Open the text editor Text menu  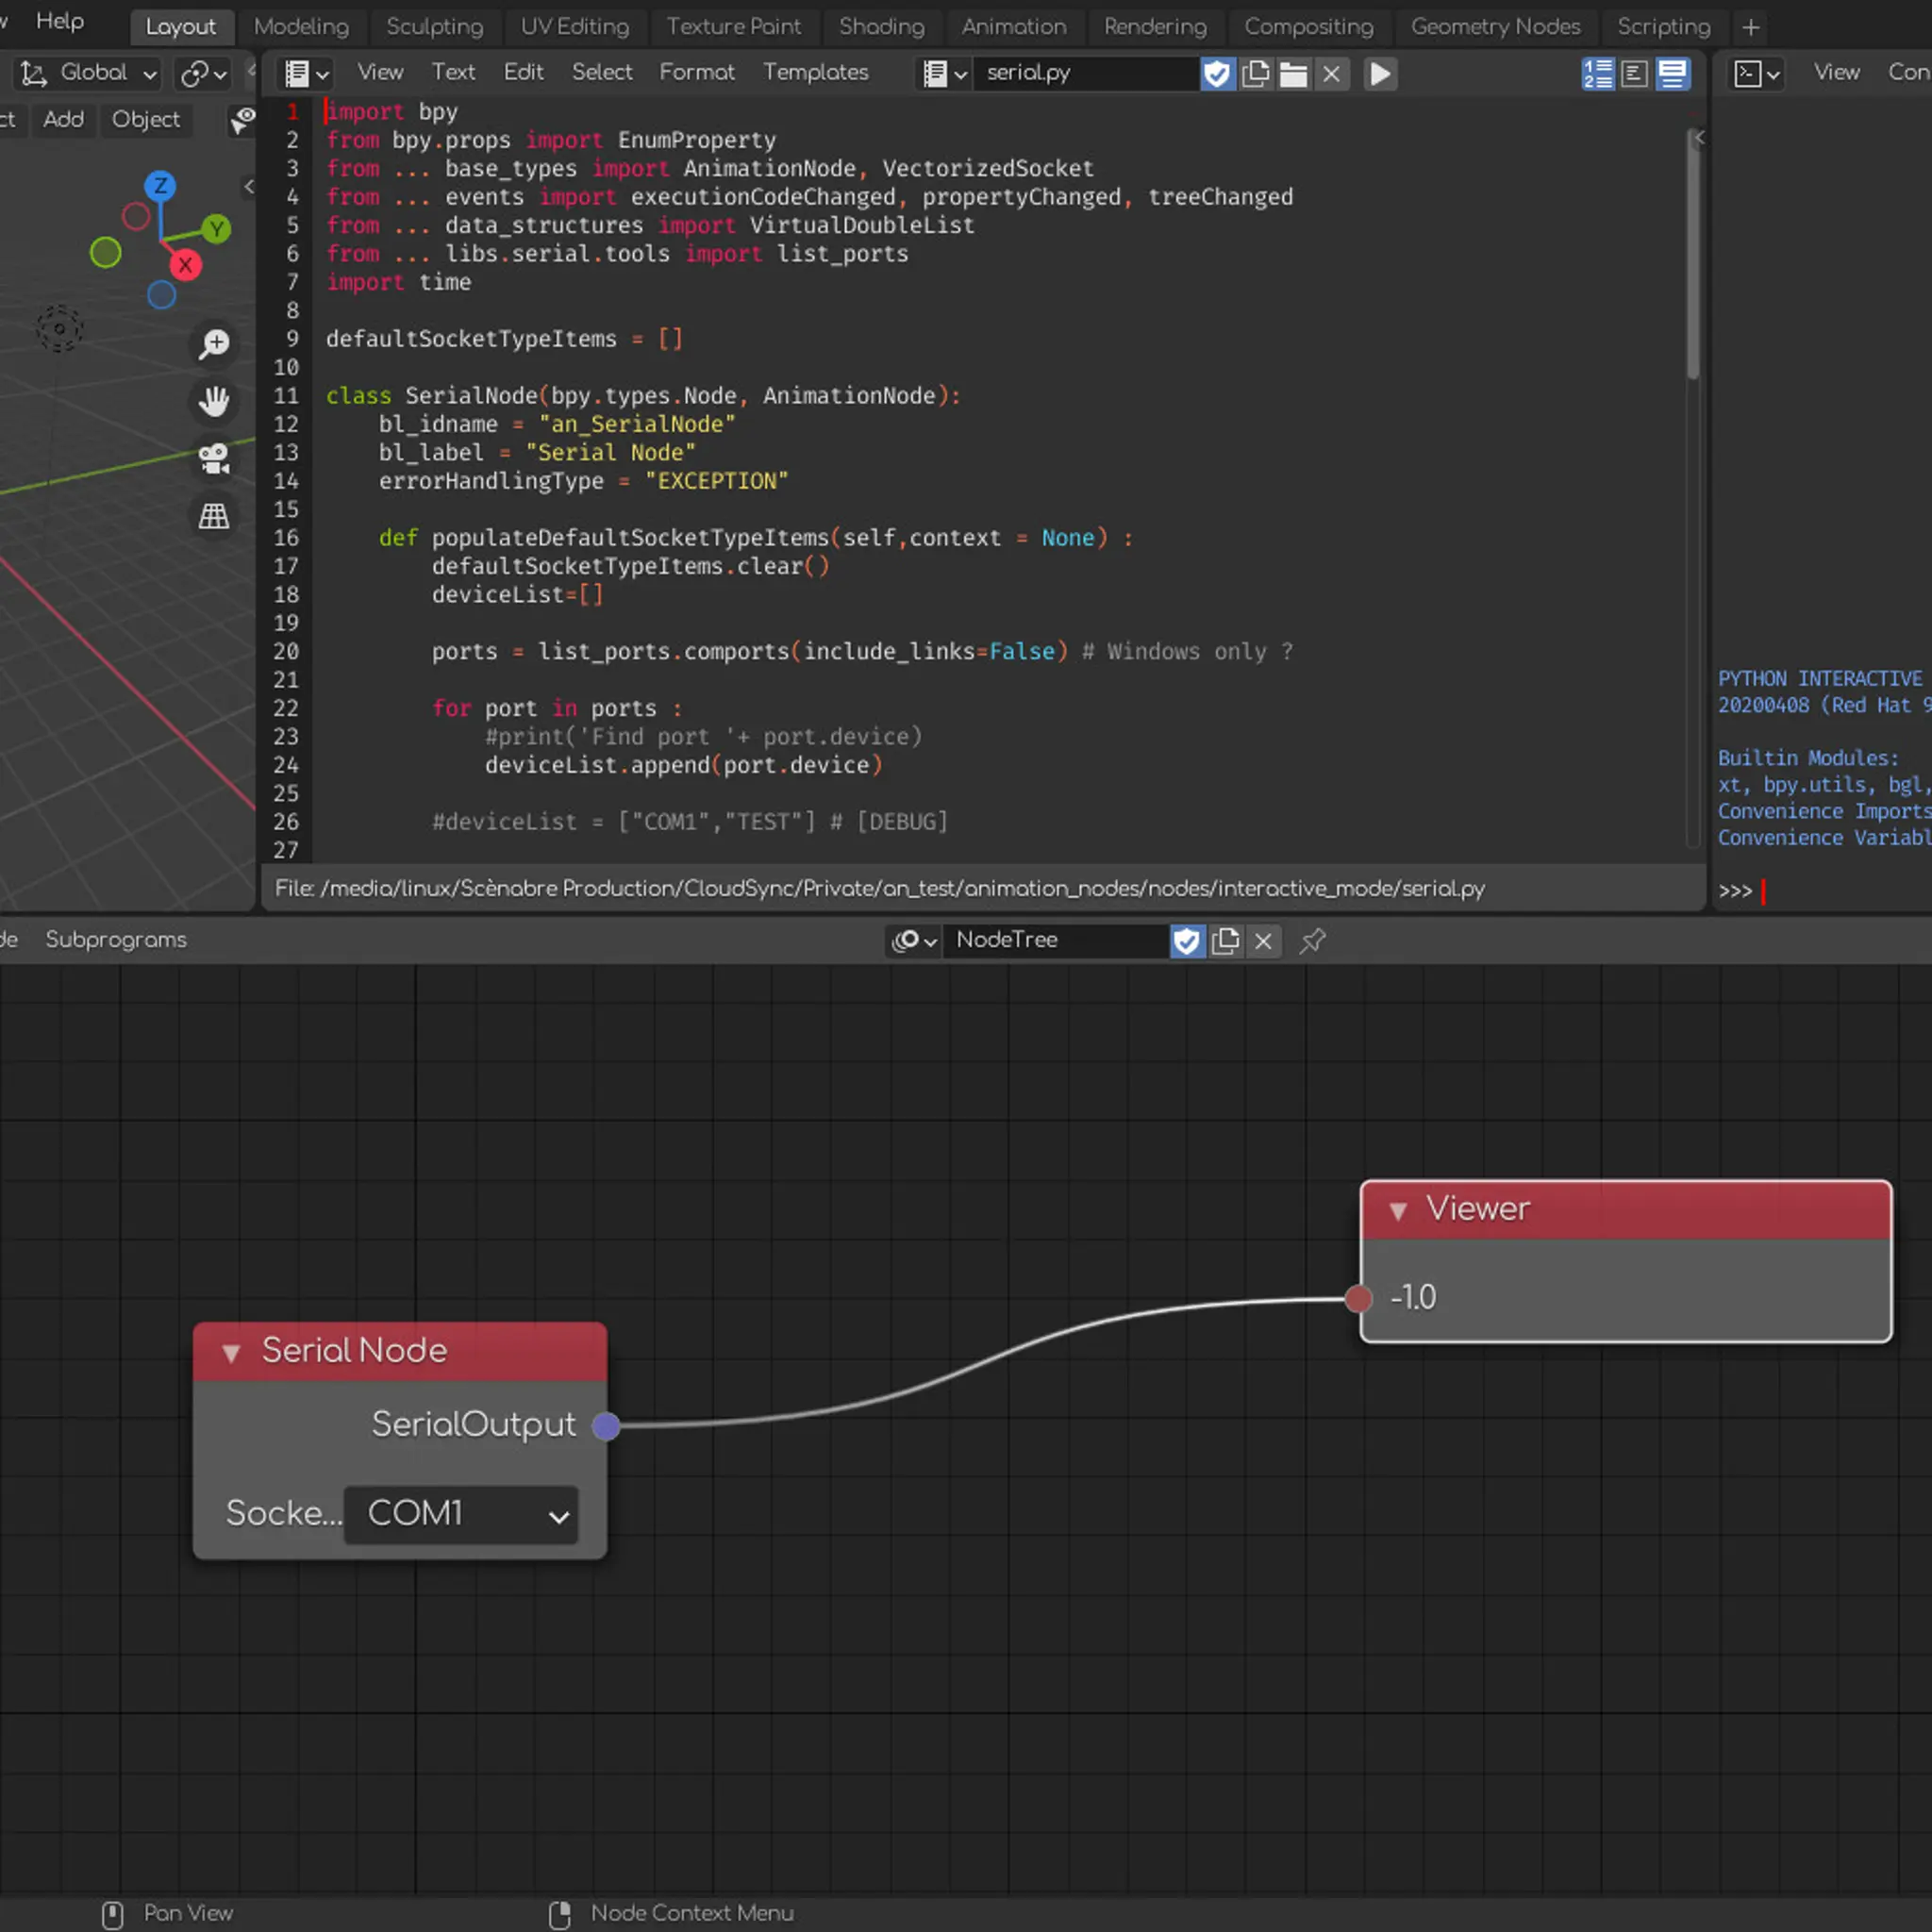(453, 73)
